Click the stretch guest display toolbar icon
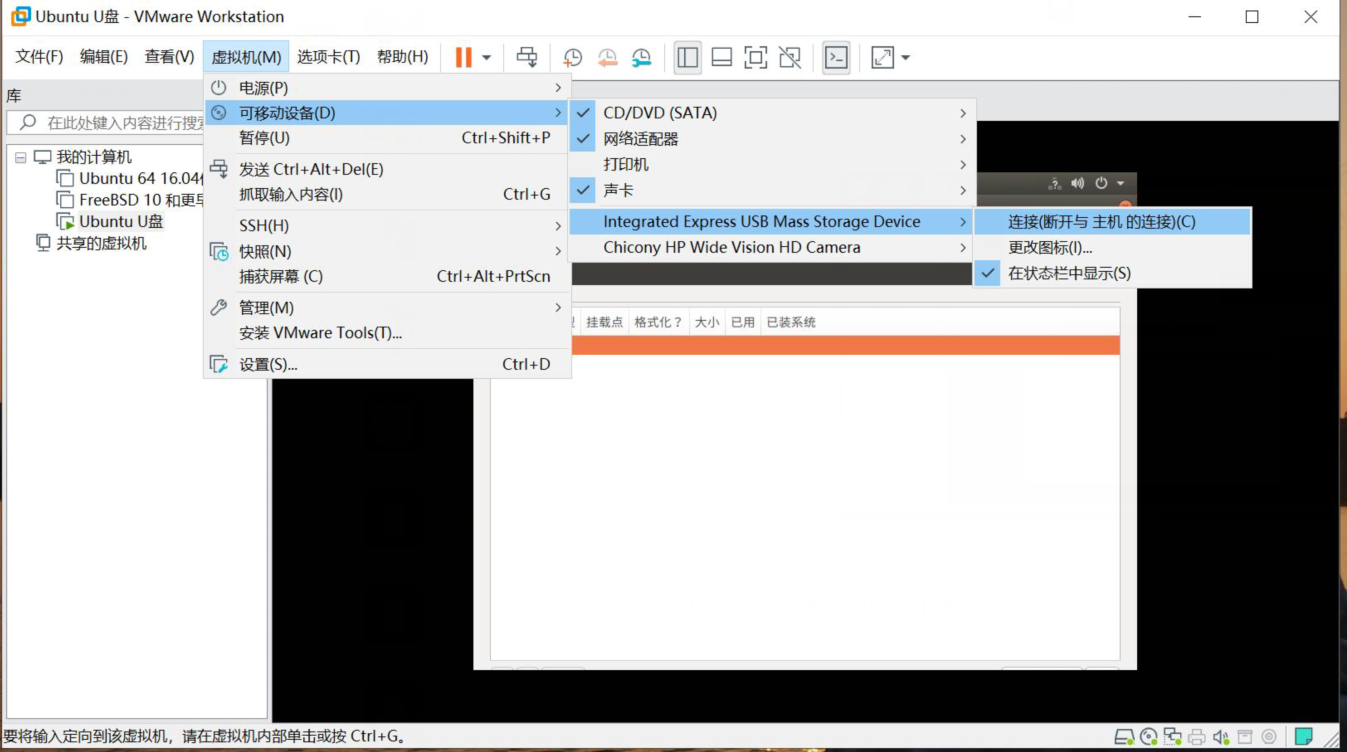 [x=882, y=57]
